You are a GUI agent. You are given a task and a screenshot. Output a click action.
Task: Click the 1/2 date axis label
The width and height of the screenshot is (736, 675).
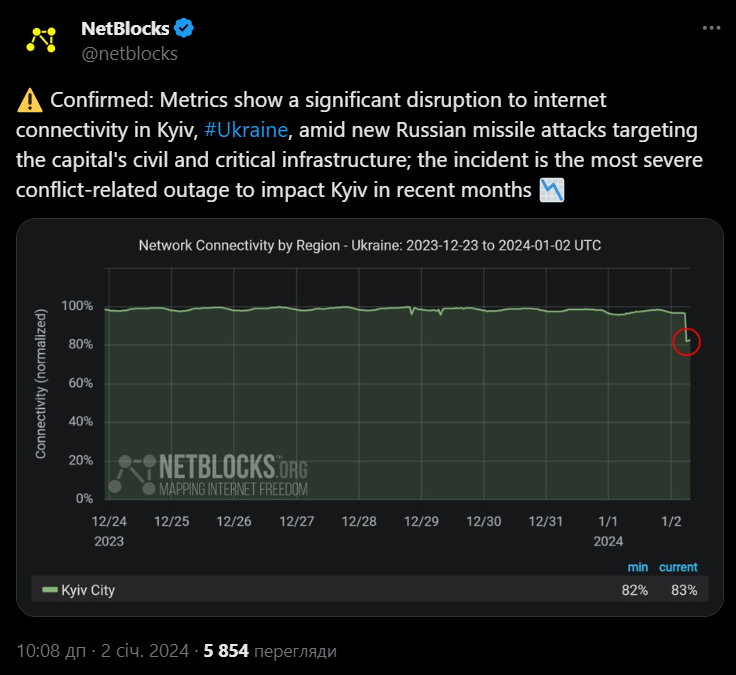pyautogui.click(x=671, y=522)
